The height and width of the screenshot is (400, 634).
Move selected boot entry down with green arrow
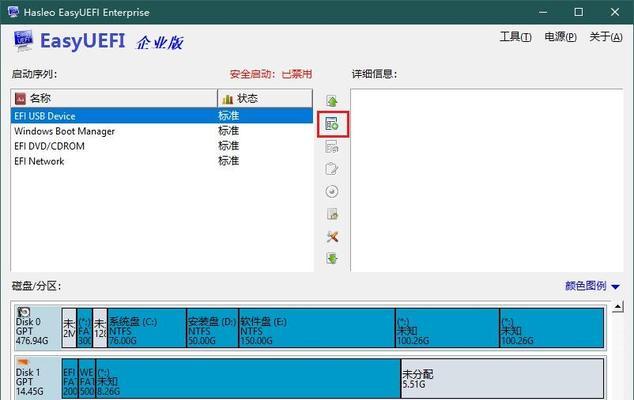pos(332,258)
